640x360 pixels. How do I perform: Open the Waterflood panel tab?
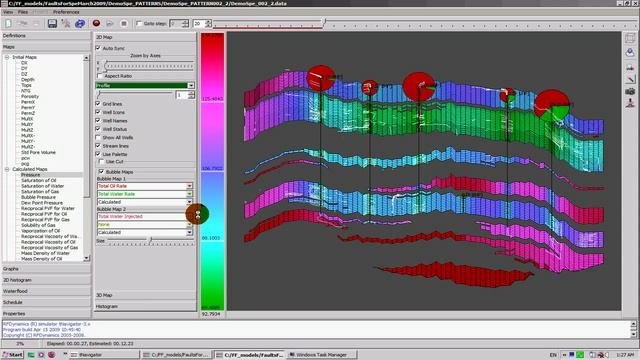pyautogui.click(x=46, y=291)
